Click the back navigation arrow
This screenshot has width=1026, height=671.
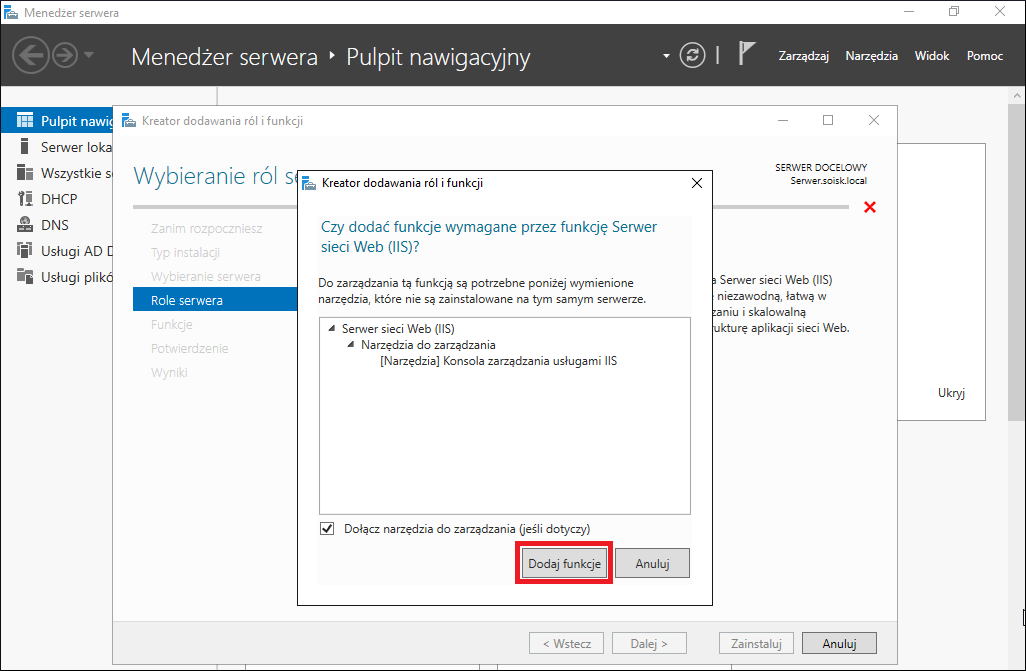[30, 55]
